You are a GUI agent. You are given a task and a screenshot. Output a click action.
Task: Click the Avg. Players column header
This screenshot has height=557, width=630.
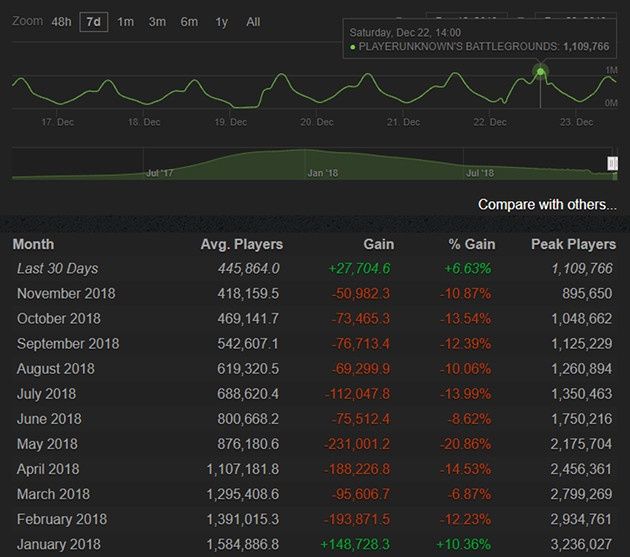click(242, 244)
